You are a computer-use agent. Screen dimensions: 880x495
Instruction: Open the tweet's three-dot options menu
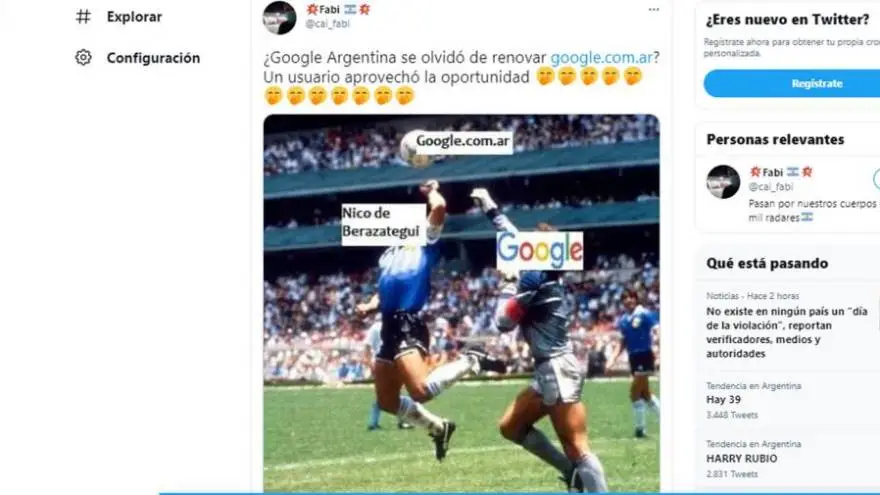coord(653,10)
